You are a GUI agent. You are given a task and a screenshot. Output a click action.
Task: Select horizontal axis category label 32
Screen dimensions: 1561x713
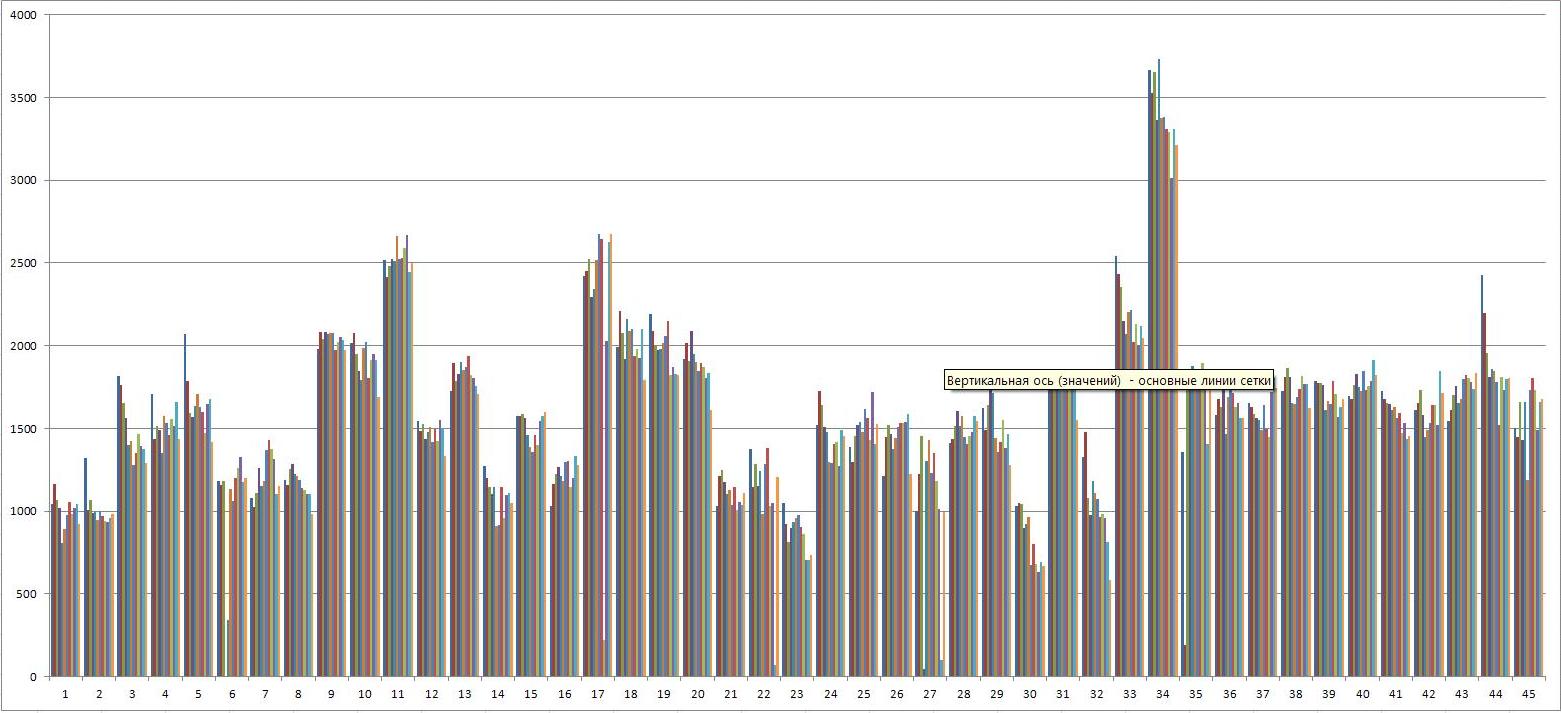tap(1096, 694)
